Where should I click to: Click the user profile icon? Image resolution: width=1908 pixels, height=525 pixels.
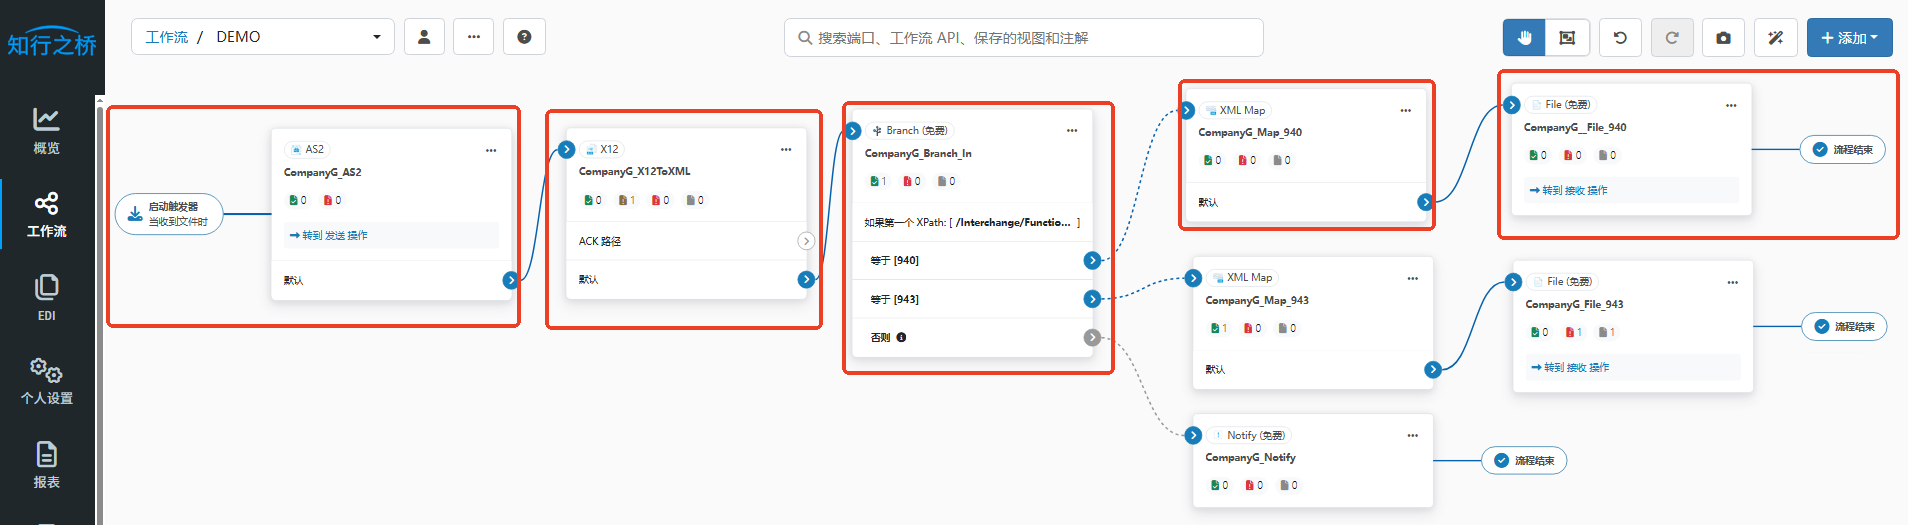coord(424,37)
